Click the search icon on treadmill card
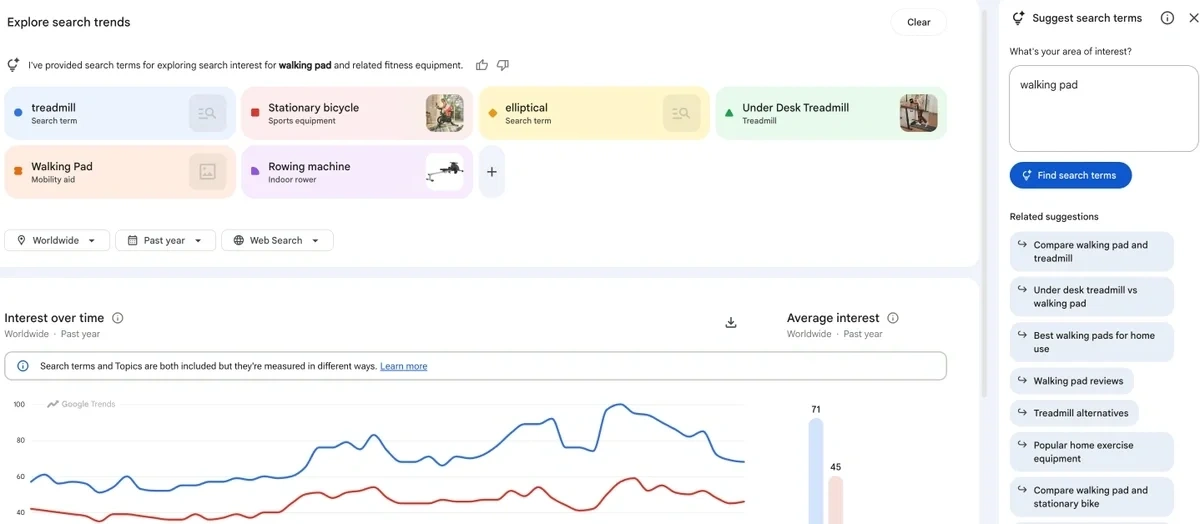The image size is (1200, 524). click(207, 113)
